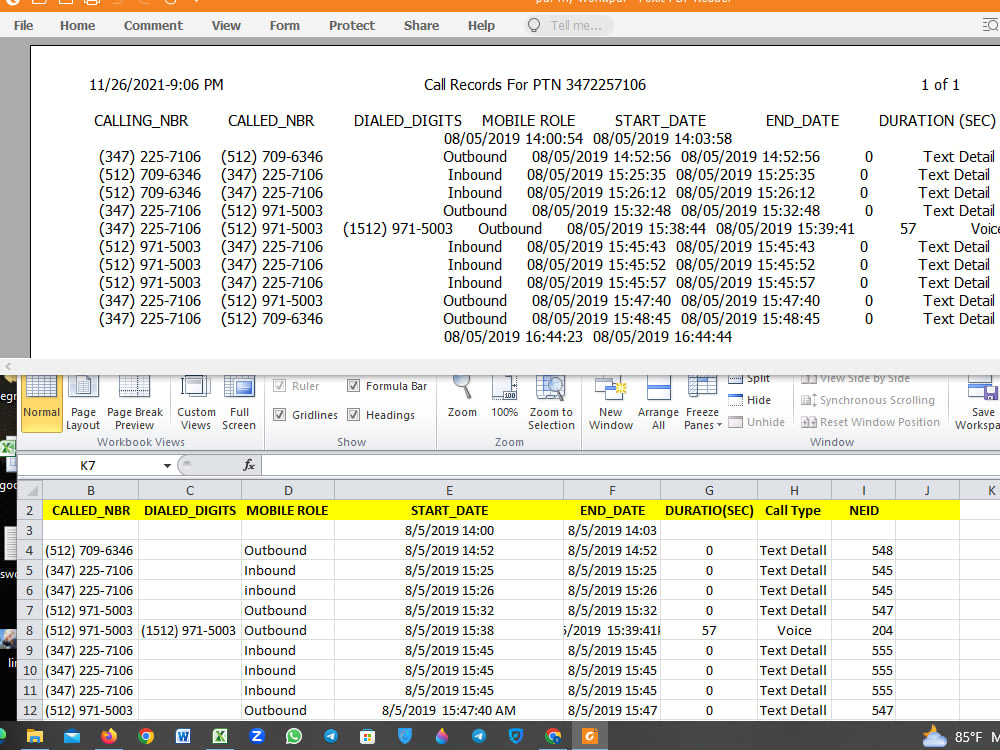This screenshot has width=1000, height=750.
Task: Open the Name Box dropdown arrow
Action: pos(167,466)
